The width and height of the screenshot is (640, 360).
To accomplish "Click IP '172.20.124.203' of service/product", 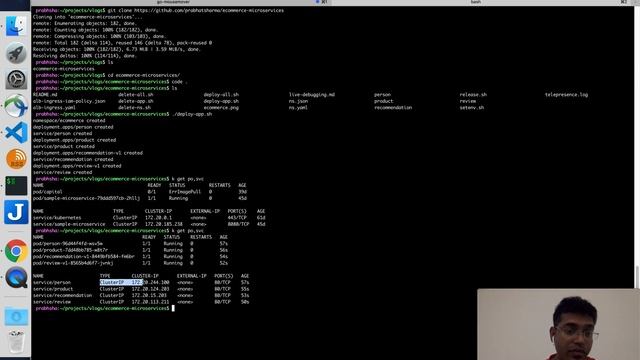I will pos(150,289).
